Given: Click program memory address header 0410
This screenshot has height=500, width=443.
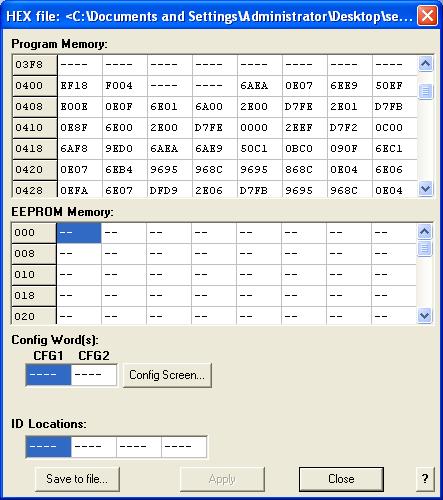Looking at the screenshot, I should pos(35,128).
